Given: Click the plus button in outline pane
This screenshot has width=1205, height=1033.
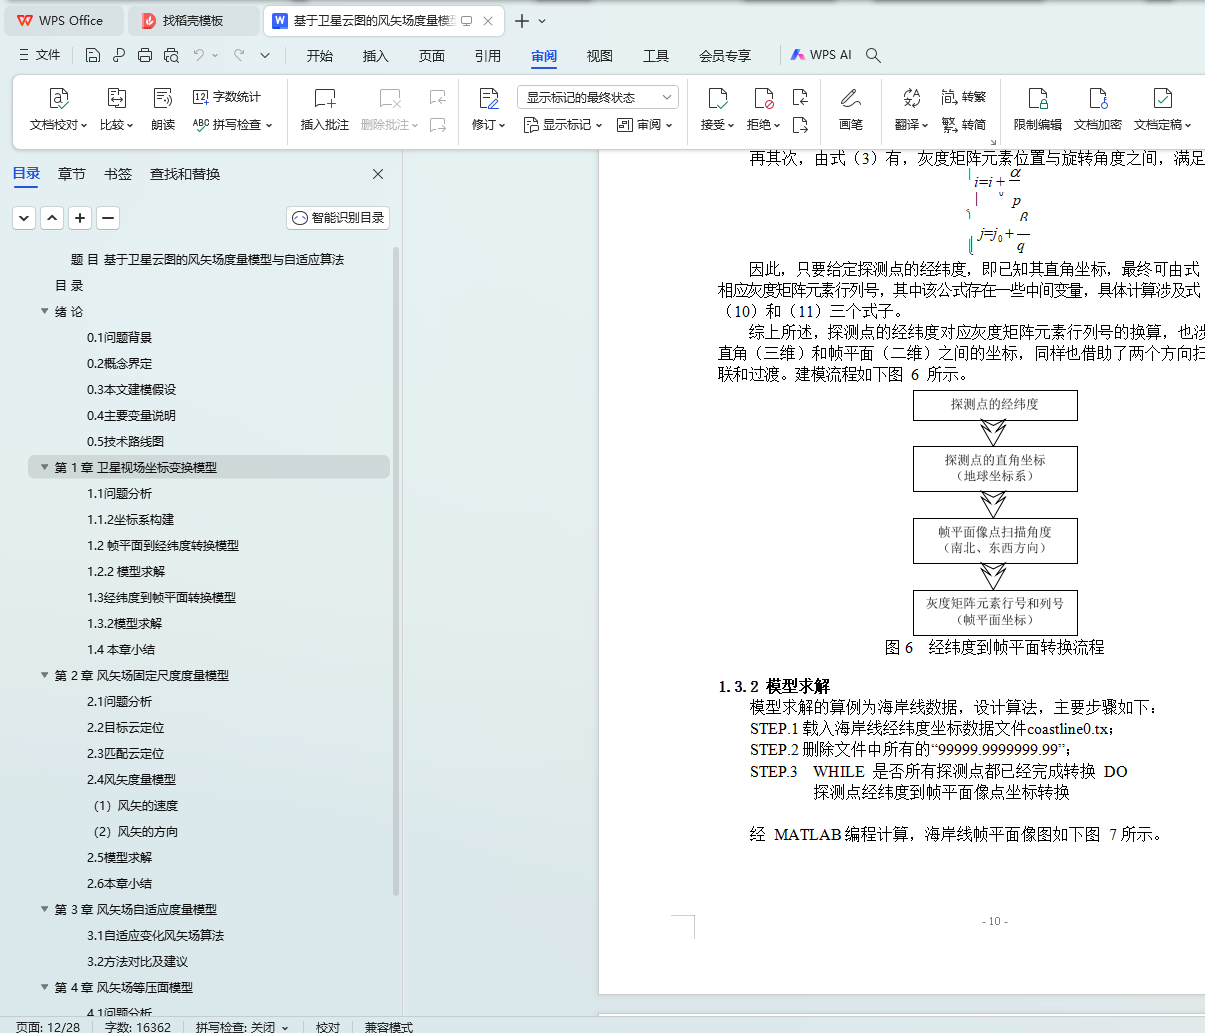Looking at the screenshot, I should [80, 217].
